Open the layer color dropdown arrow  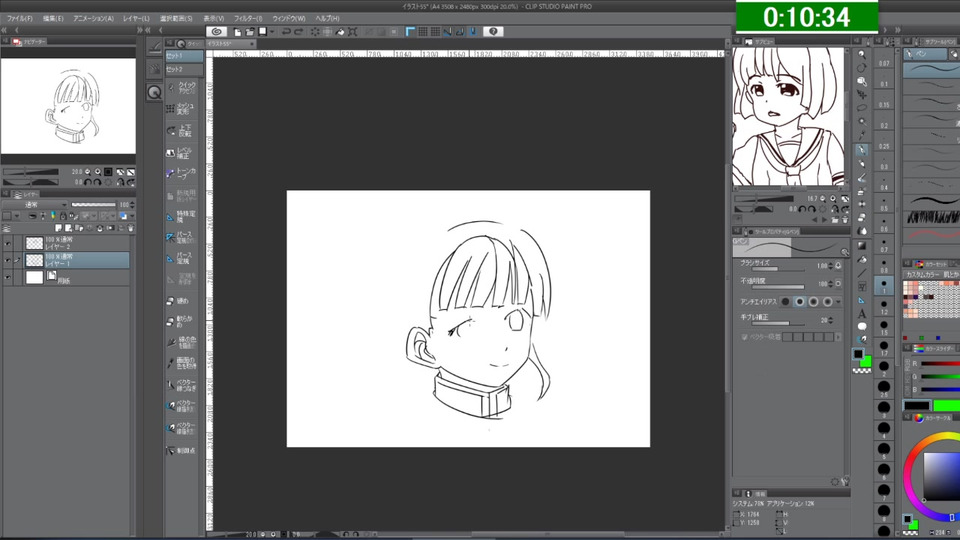131,216
